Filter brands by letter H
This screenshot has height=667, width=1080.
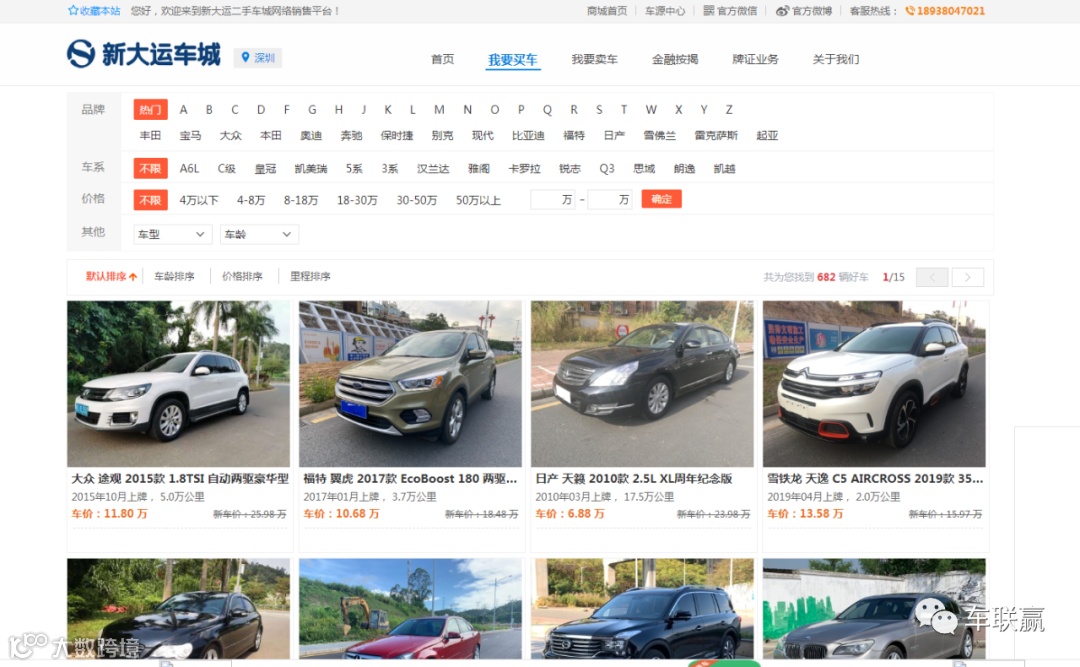338,110
